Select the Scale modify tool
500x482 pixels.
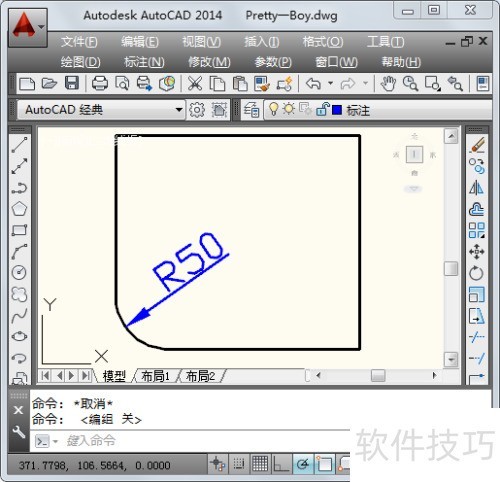[477, 294]
